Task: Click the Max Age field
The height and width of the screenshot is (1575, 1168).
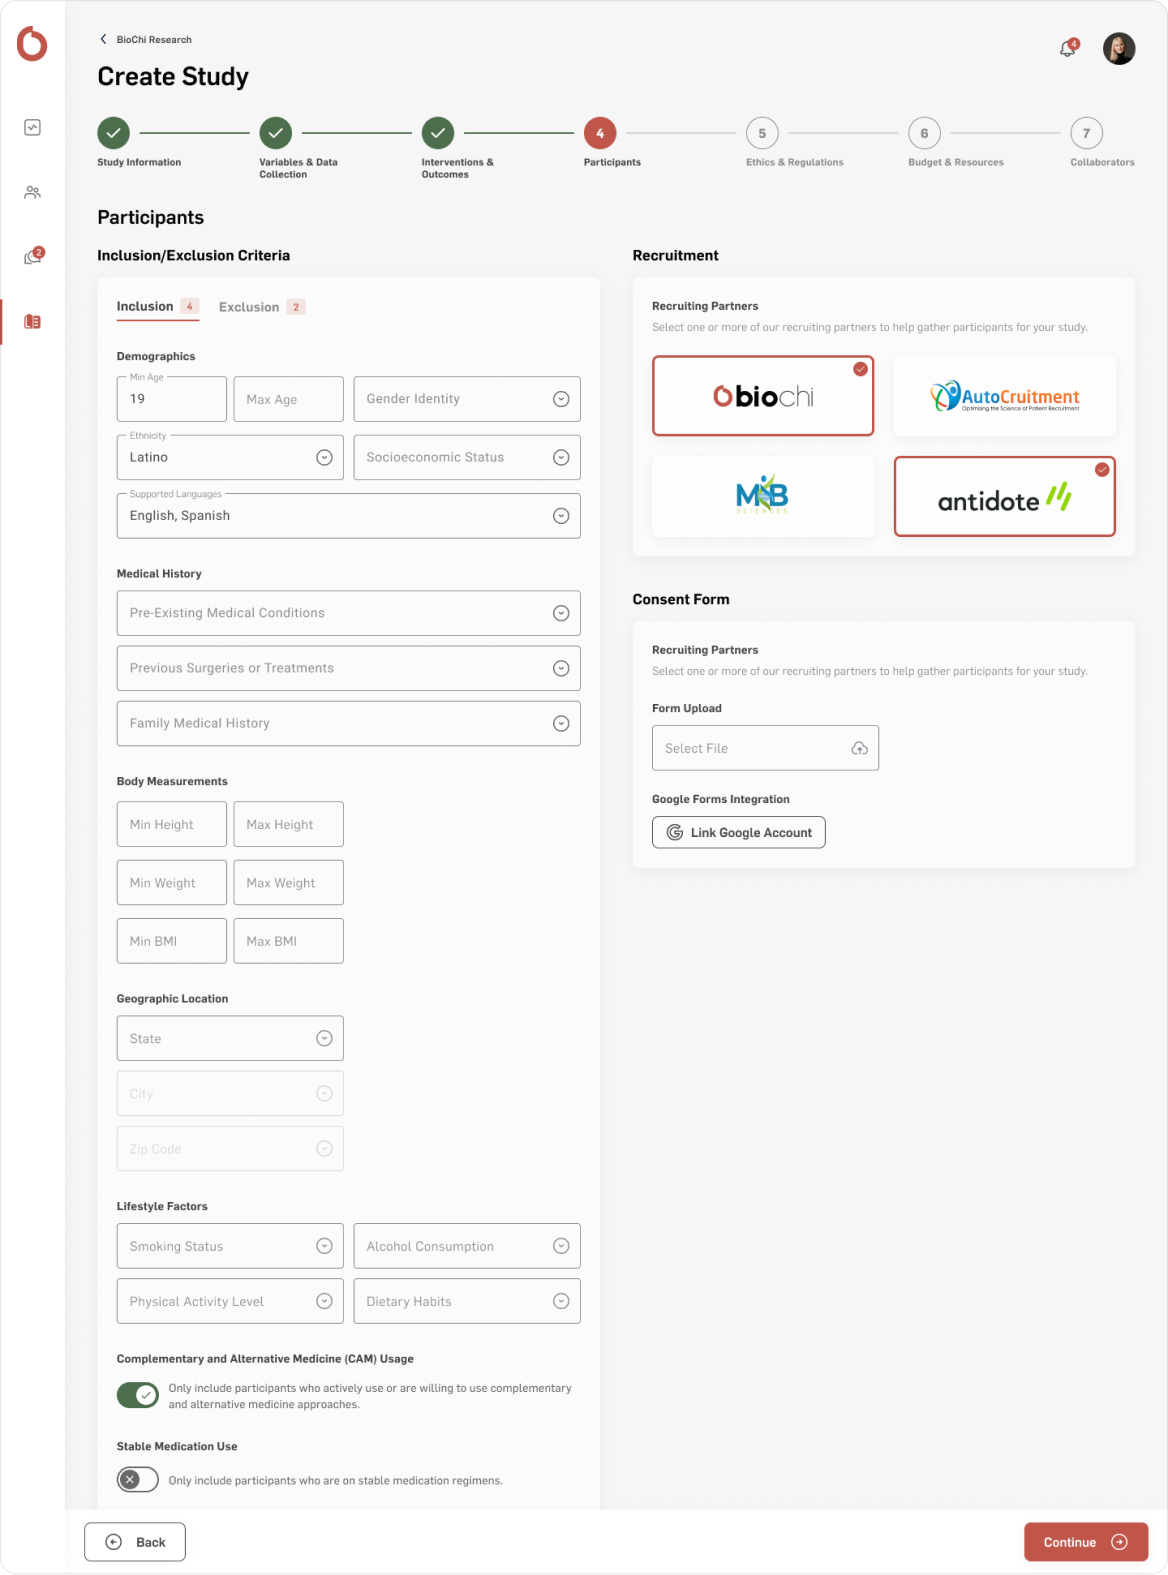Action: (289, 399)
